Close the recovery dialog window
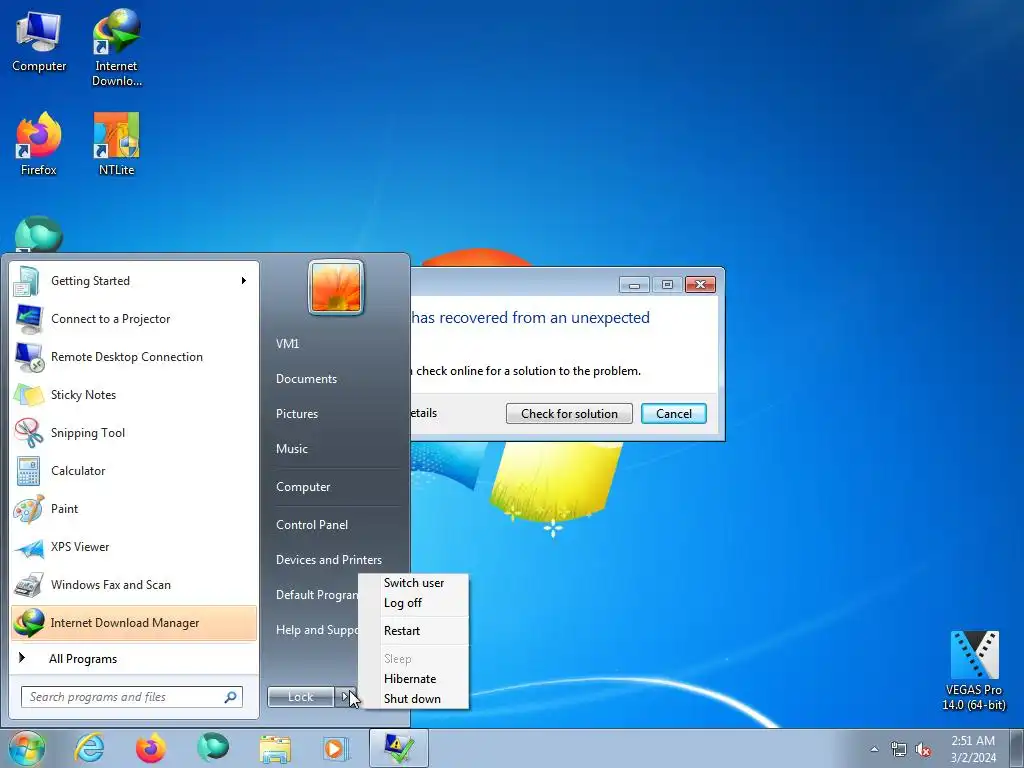Viewport: 1024px width, 768px height. click(700, 284)
